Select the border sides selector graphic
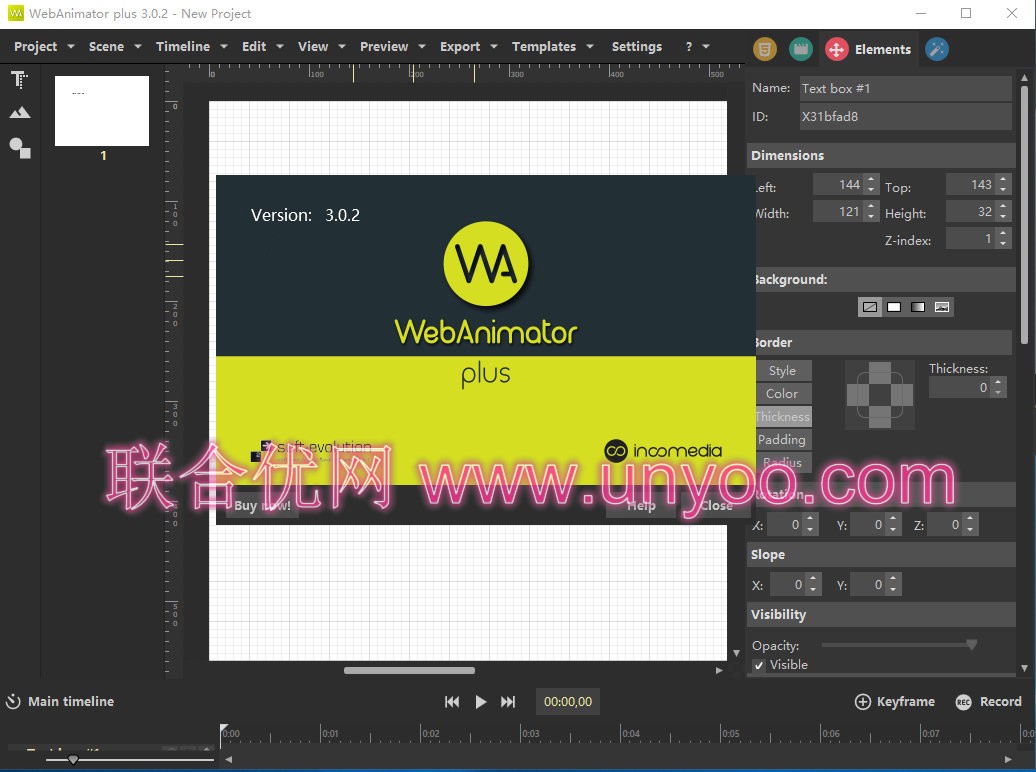Screen dimensions: 1036x772 click(879, 395)
